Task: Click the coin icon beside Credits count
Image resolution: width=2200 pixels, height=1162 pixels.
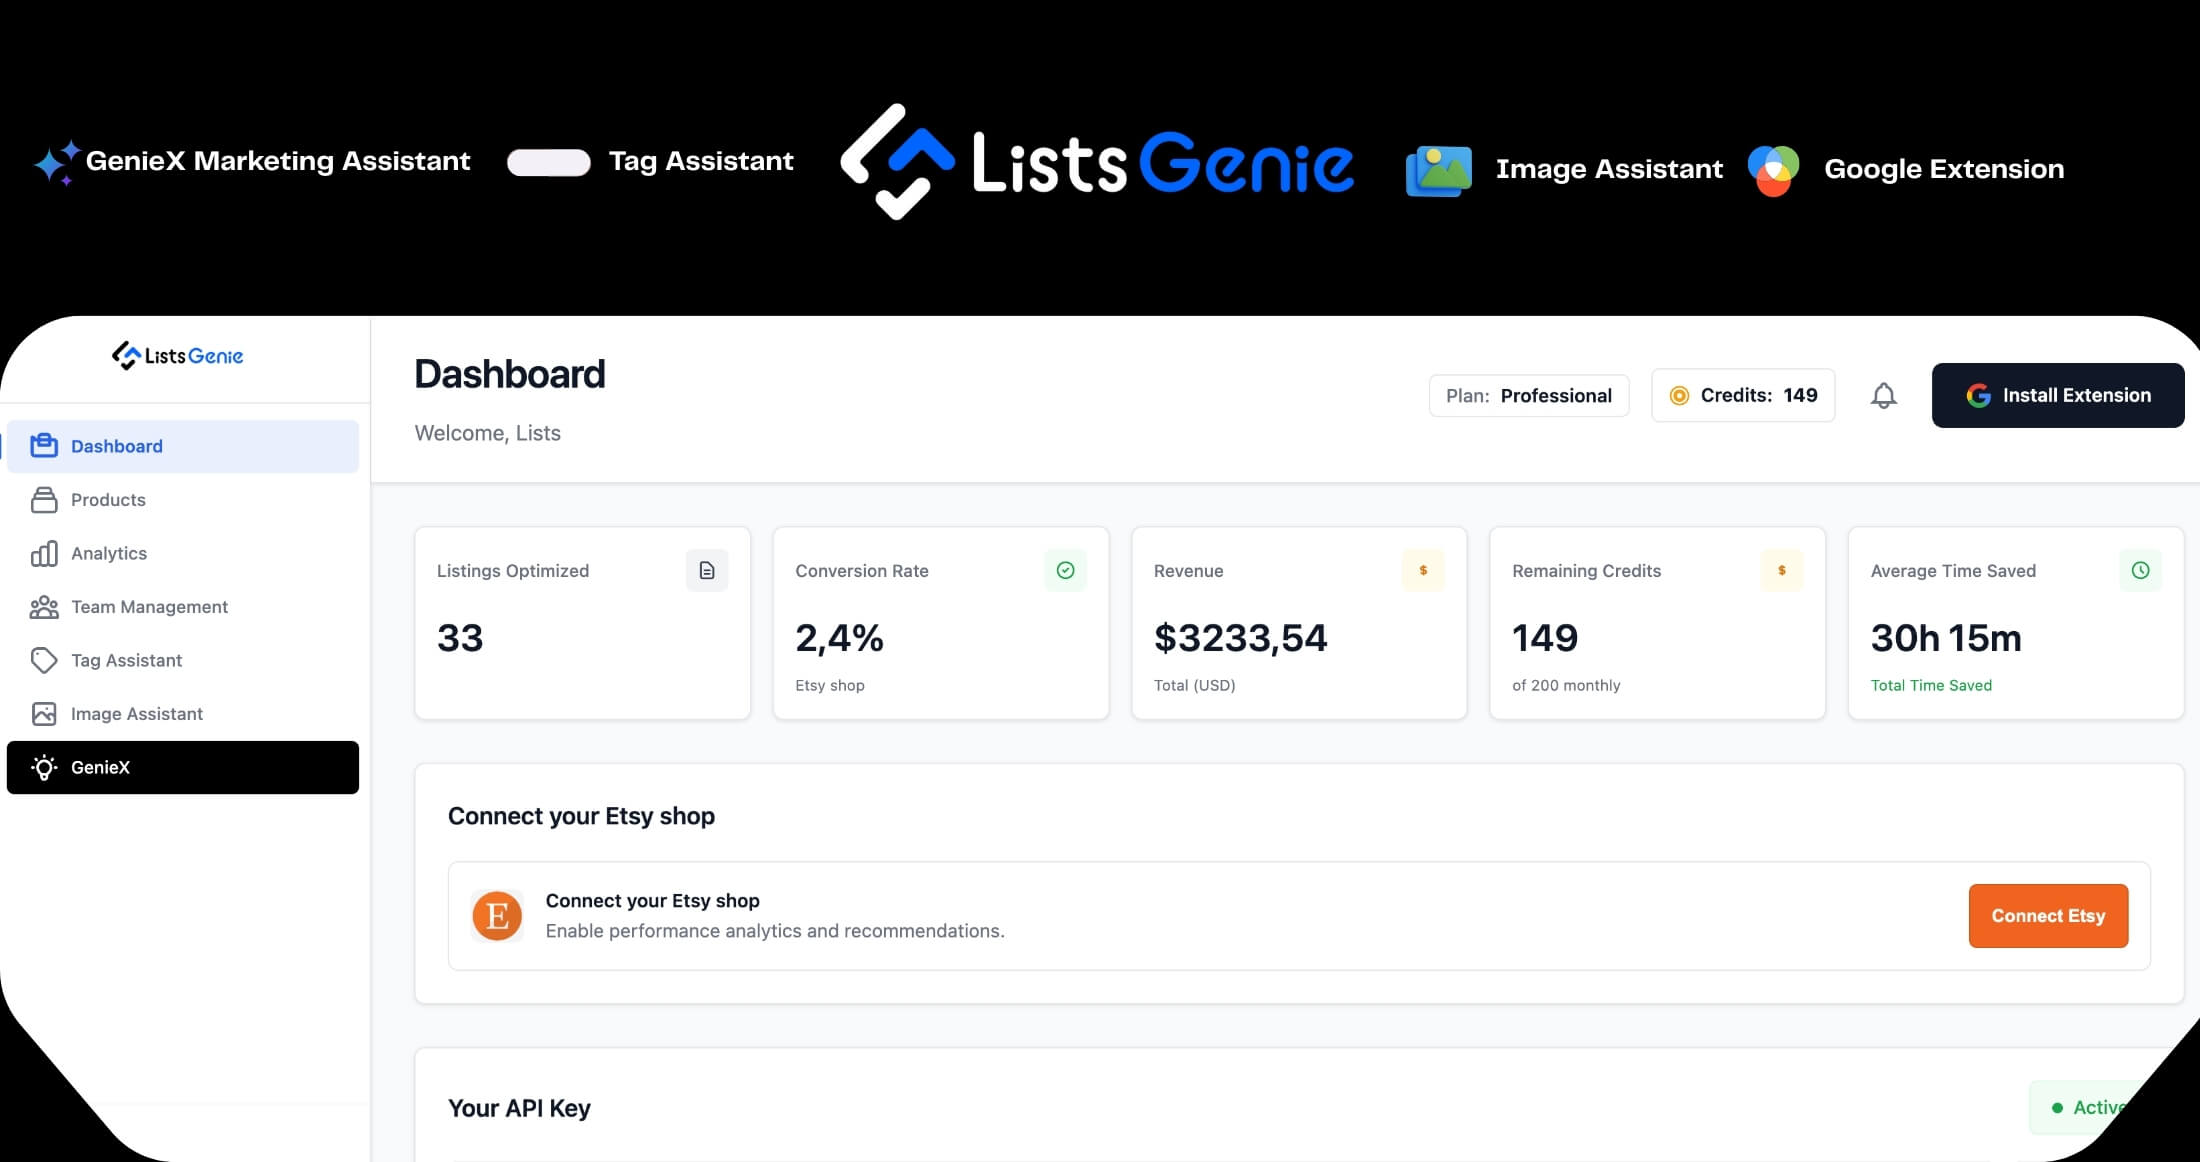Action: pos(1681,395)
